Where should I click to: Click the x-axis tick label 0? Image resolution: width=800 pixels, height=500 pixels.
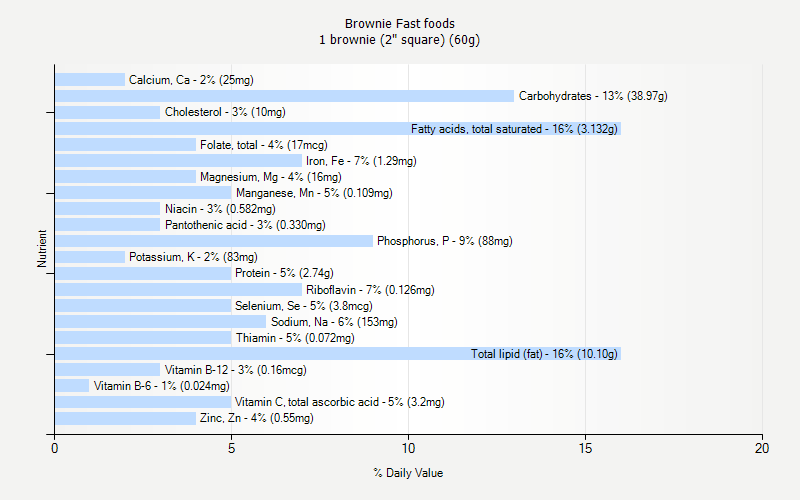(55, 448)
